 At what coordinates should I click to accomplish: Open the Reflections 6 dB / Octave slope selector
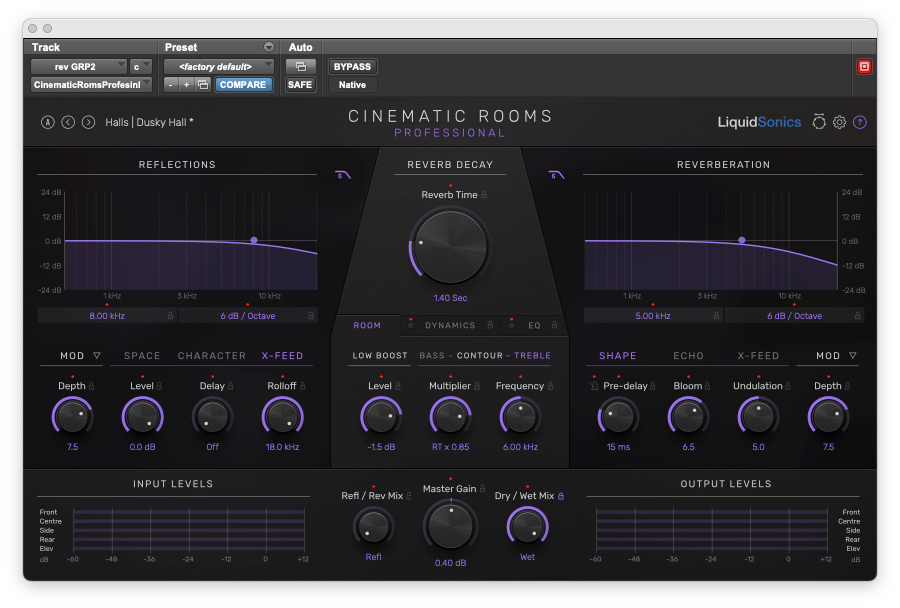(x=247, y=316)
